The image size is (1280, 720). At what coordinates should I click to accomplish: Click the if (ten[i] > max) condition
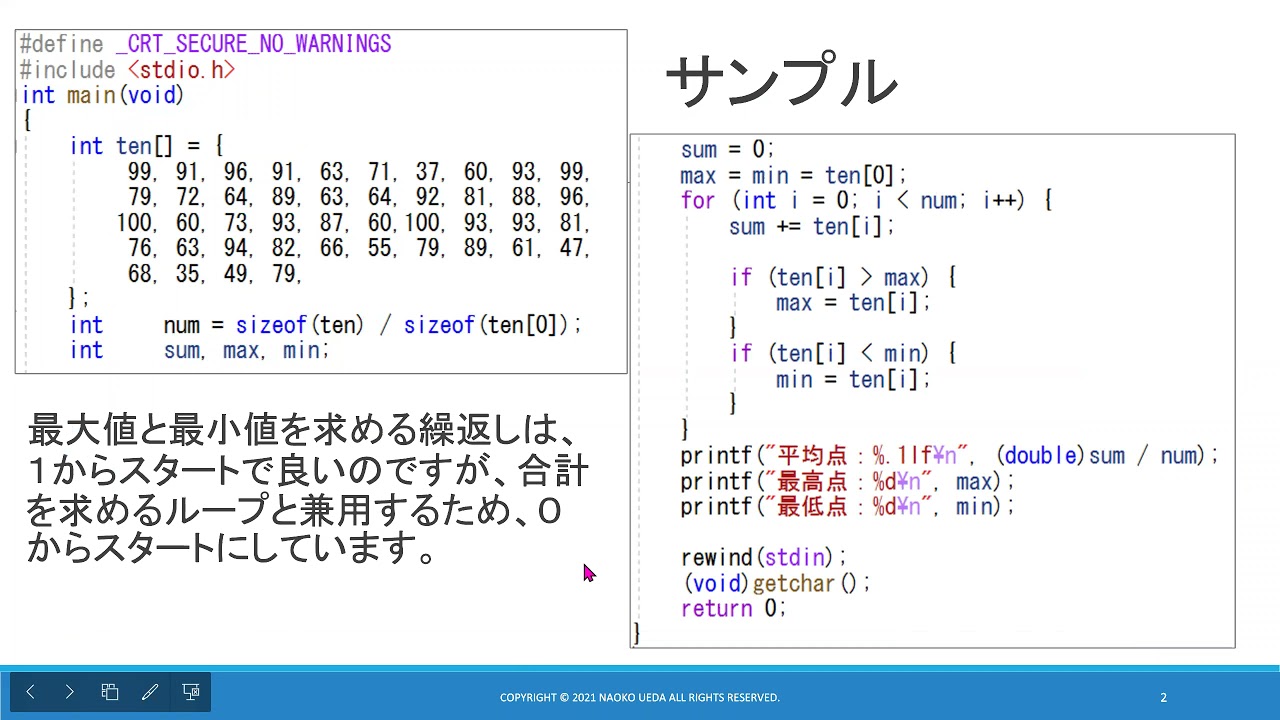[843, 278]
